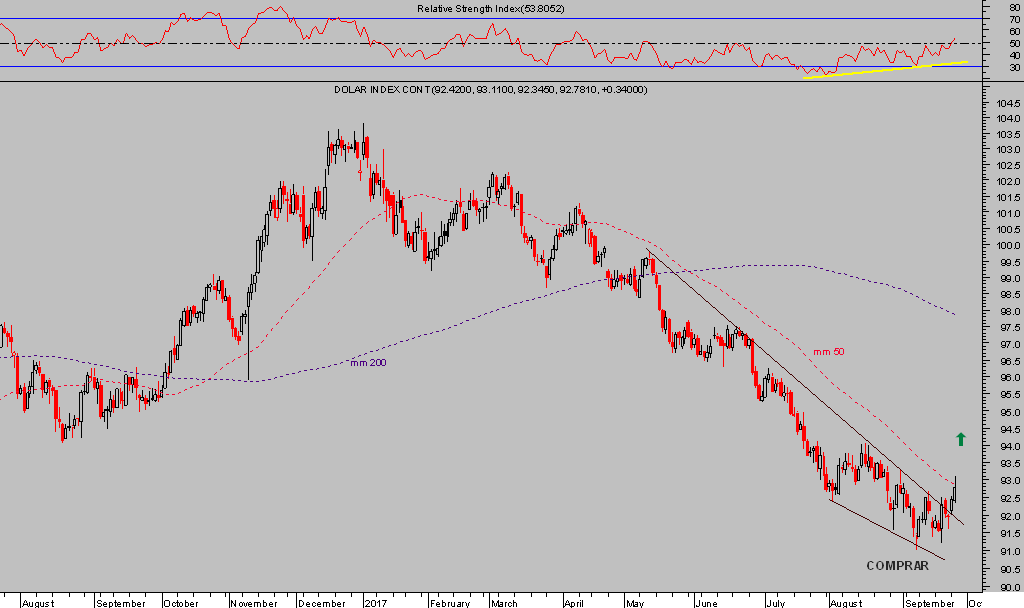Click the mm 200 moving average label
1024x608 pixels.
[x=366, y=362]
